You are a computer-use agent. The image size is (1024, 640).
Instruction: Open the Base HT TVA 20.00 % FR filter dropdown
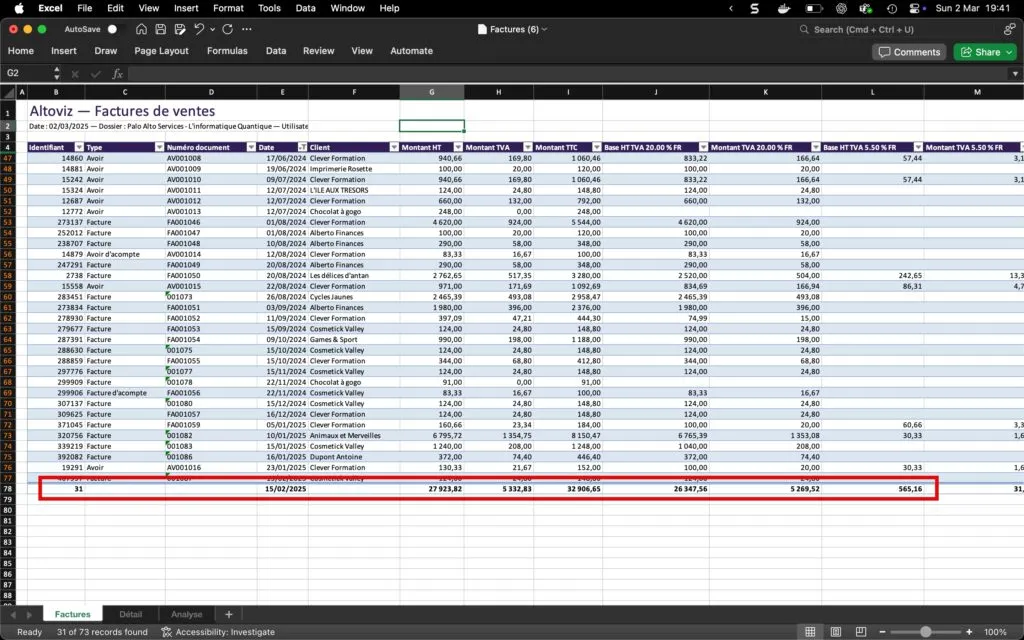click(x=703, y=148)
